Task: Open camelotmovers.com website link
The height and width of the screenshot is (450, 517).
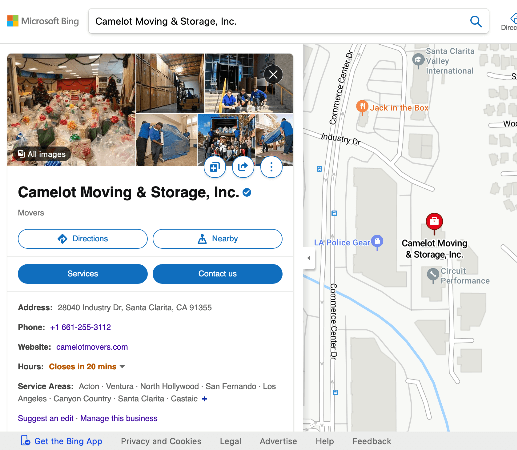Action: pos(92,347)
